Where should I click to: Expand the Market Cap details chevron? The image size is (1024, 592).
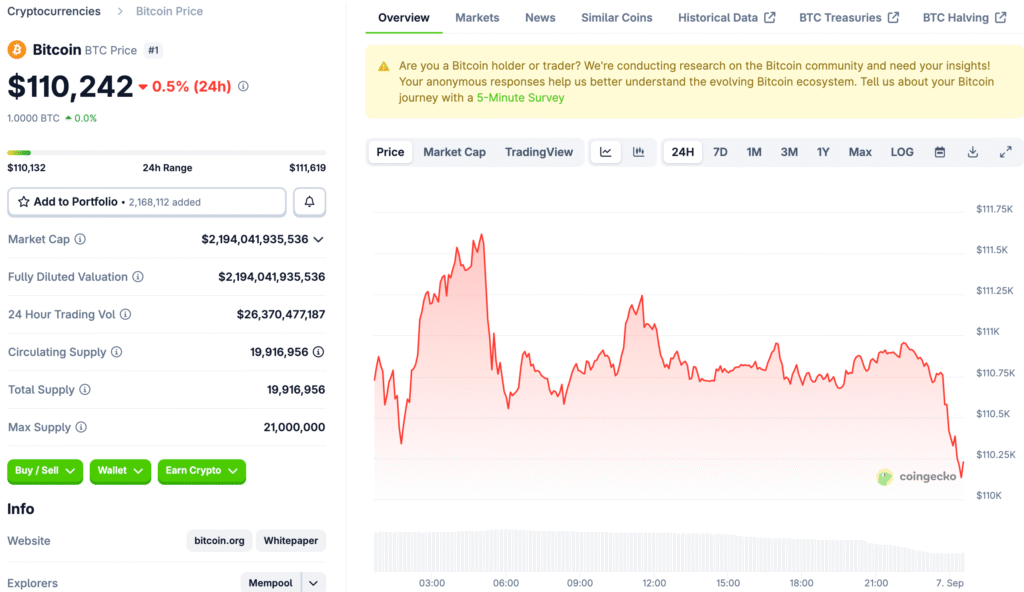point(319,240)
